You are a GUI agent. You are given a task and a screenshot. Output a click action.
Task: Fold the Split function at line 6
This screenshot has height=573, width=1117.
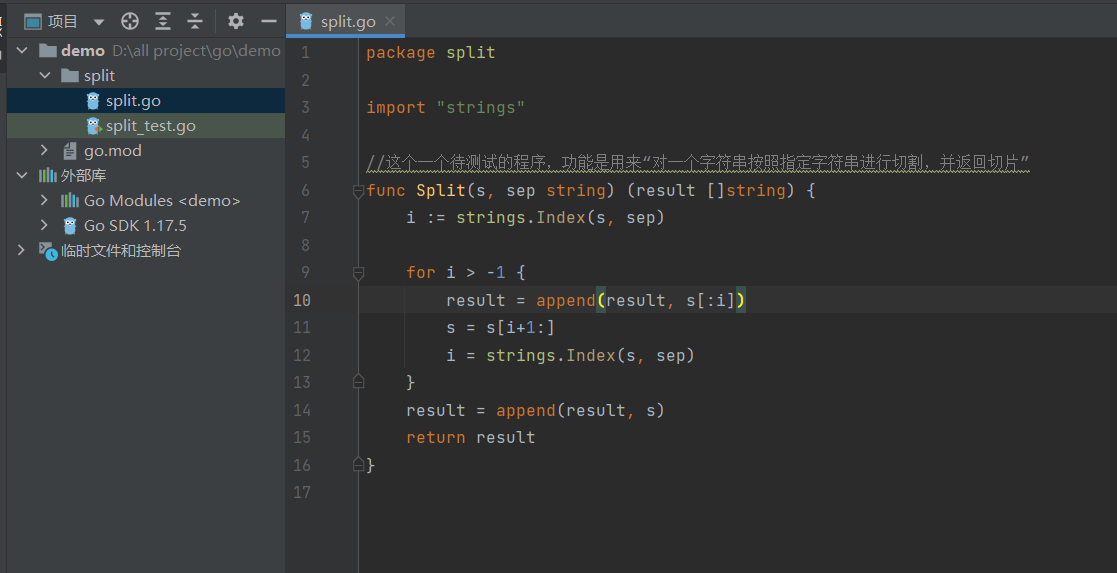tap(358, 191)
